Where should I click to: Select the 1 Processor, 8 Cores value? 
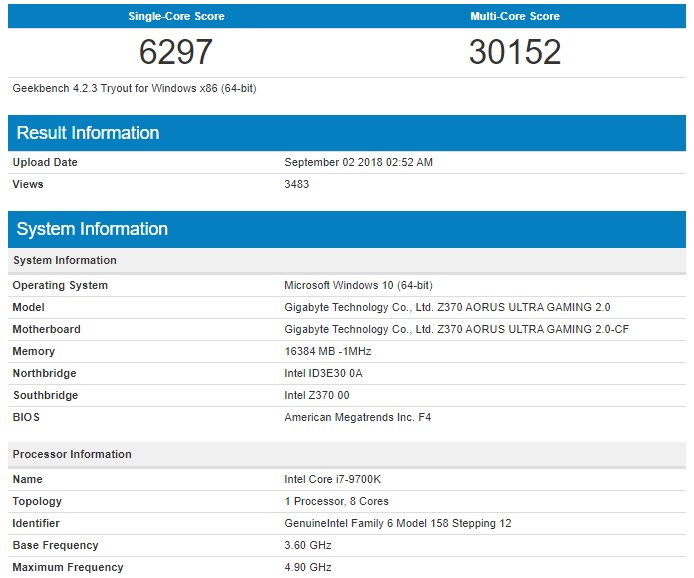tap(336, 501)
